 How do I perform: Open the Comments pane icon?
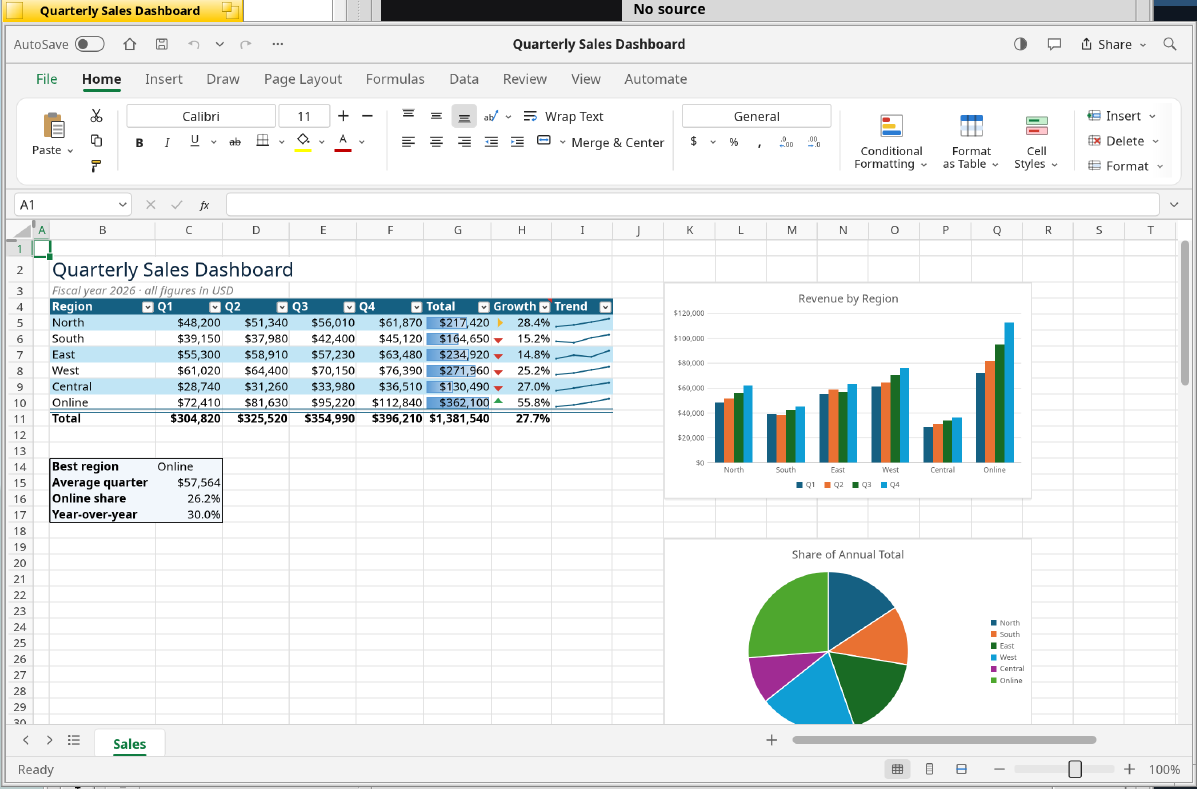[1054, 44]
